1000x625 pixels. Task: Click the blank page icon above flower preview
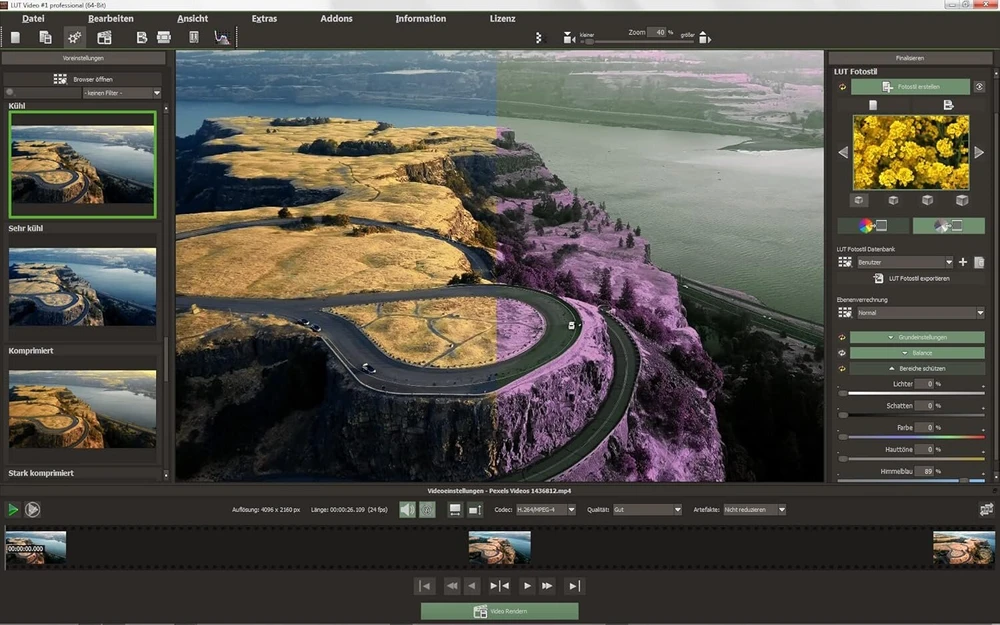(x=873, y=105)
